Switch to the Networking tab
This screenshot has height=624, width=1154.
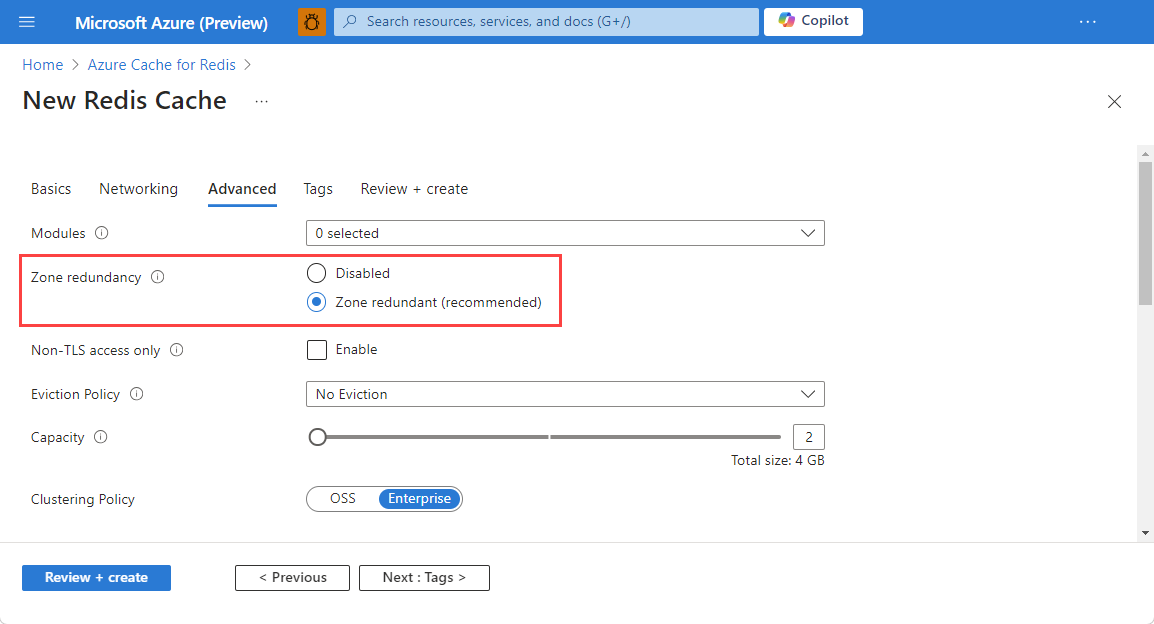138,189
